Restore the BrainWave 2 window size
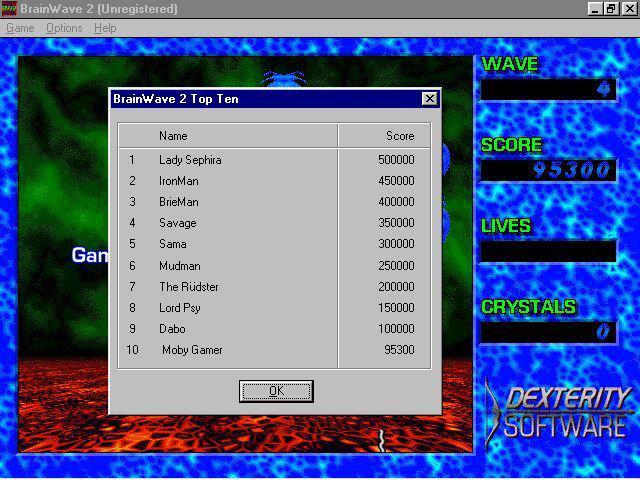This screenshot has width=640, height=480. tap(611, 9)
